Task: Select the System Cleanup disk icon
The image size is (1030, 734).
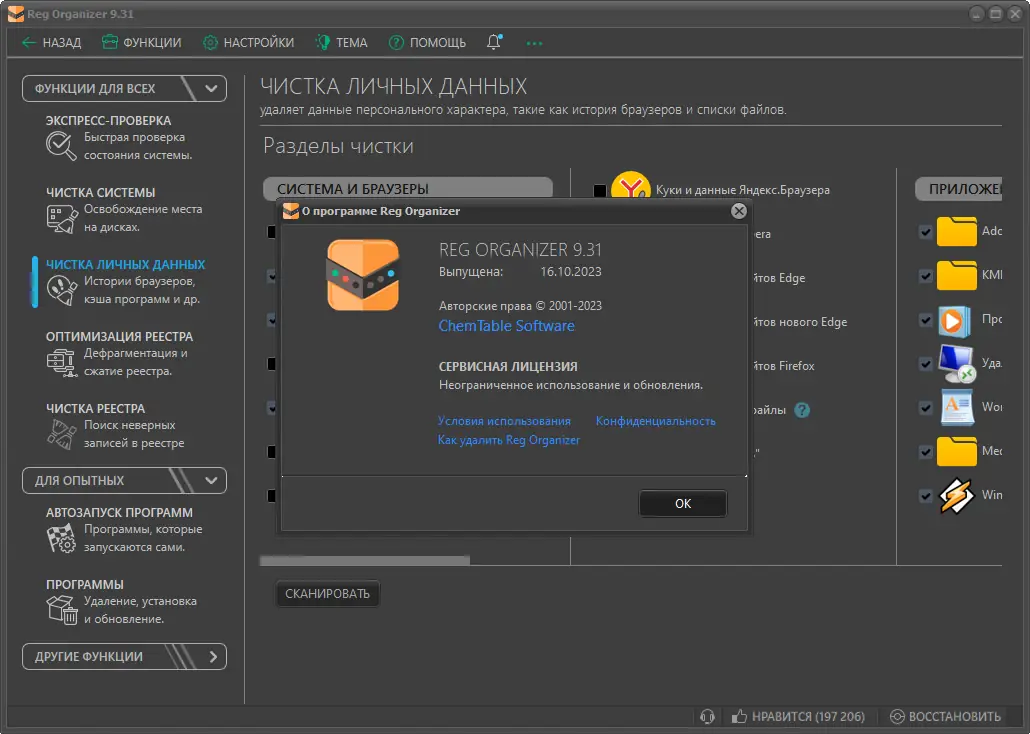Action: [61, 218]
